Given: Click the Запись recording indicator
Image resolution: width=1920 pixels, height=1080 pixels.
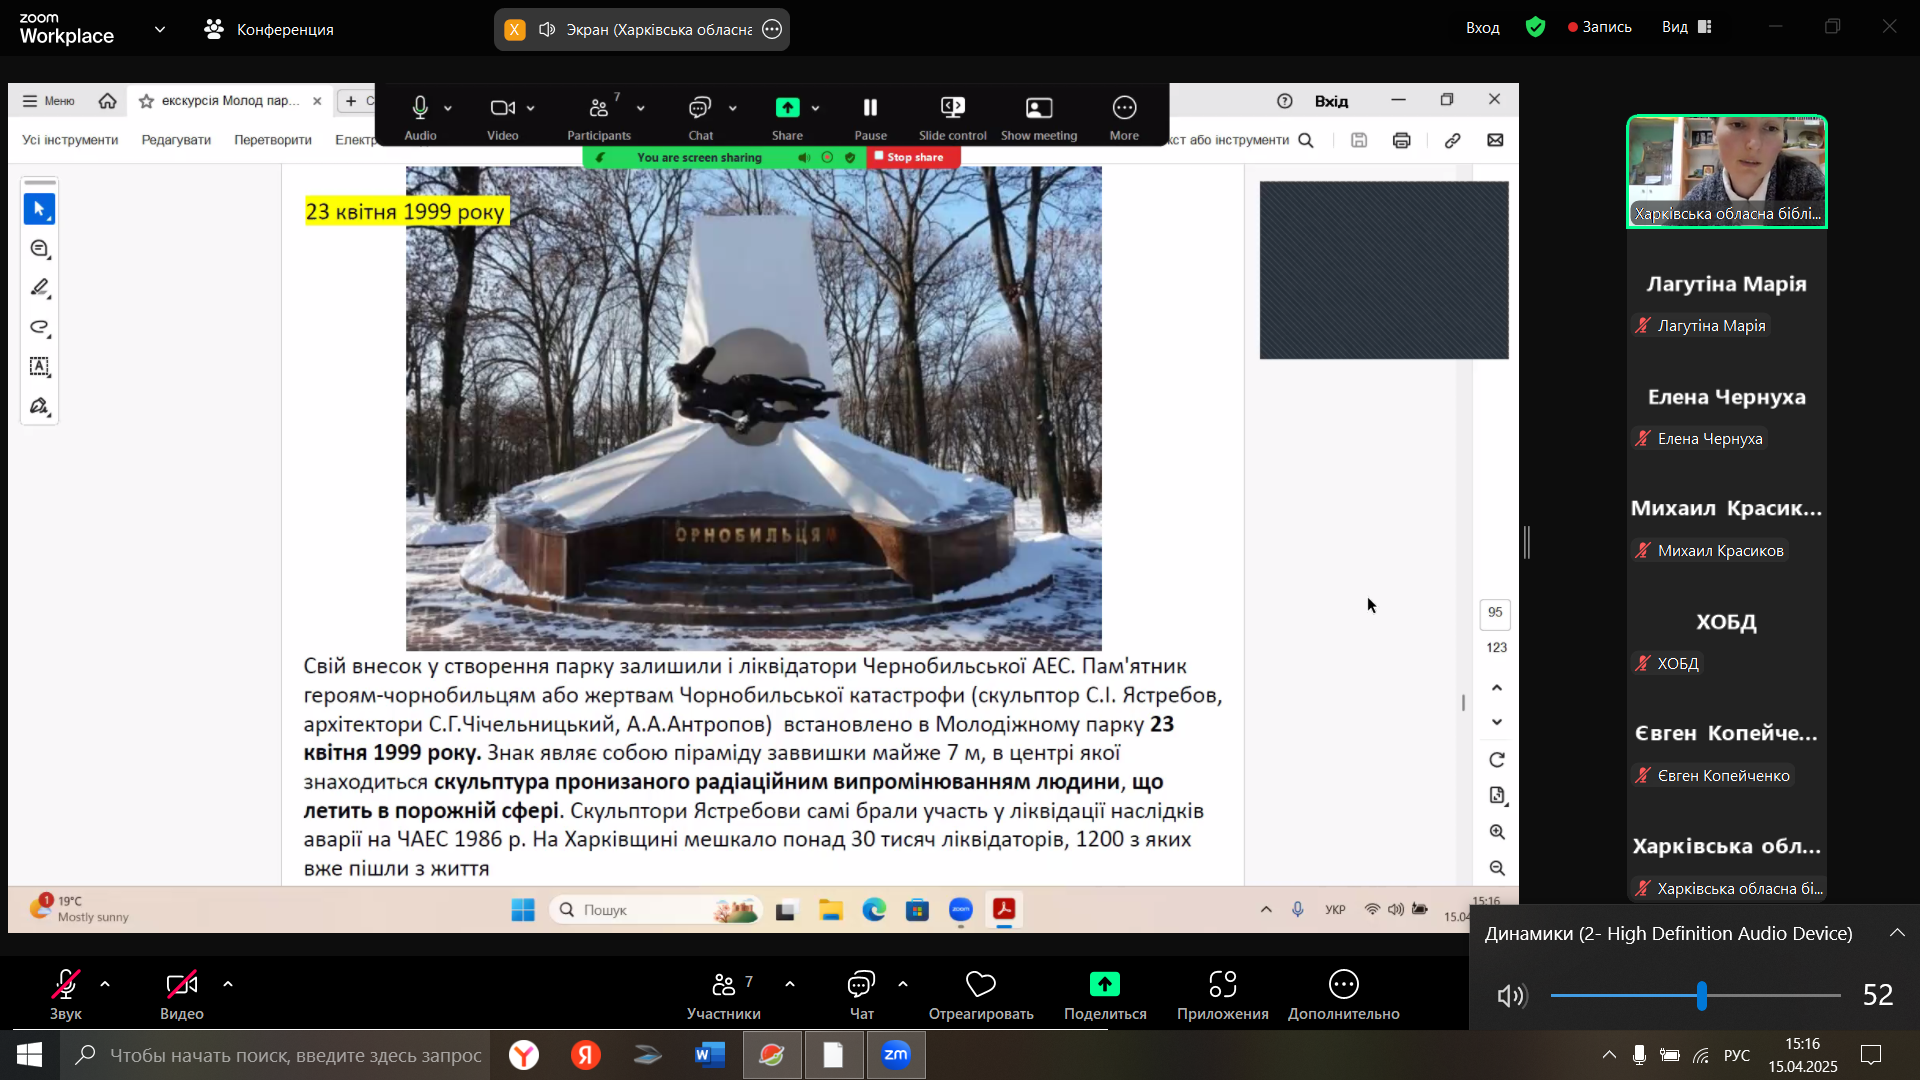Looking at the screenshot, I should pyautogui.click(x=1600, y=27).
